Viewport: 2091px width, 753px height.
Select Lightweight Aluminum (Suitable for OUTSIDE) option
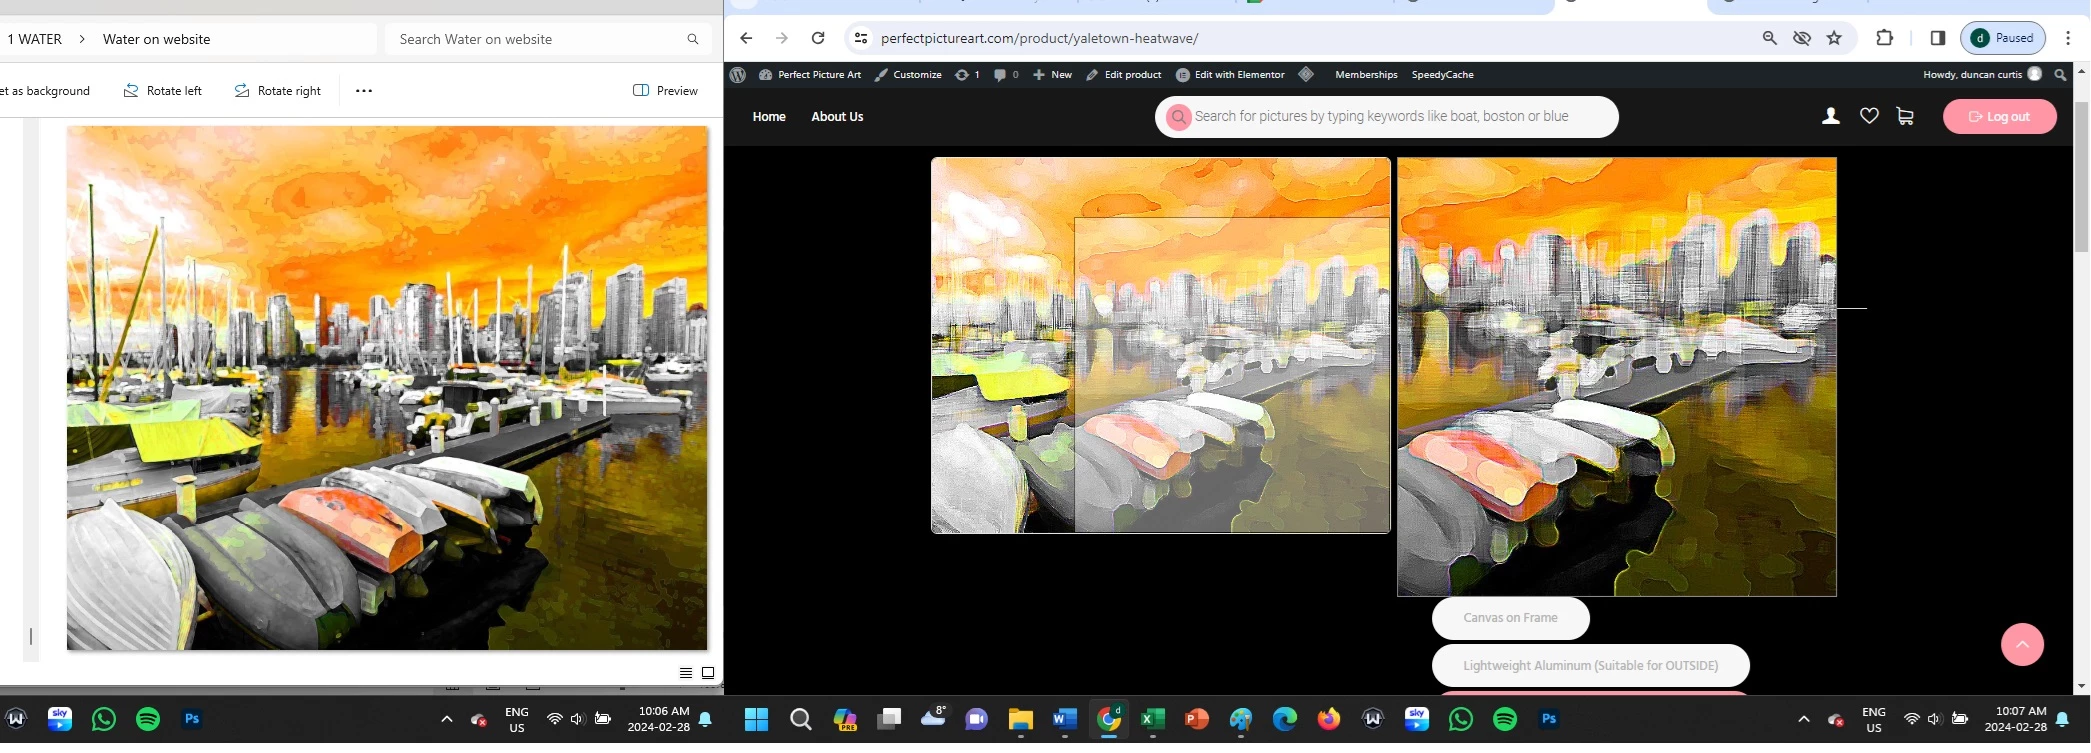(1591, 666)
